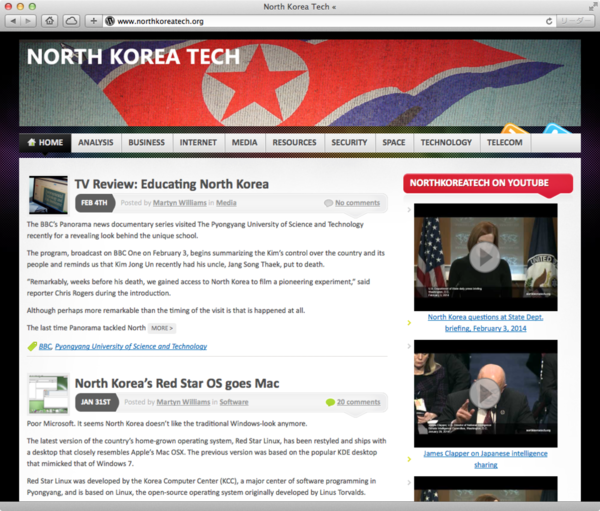Screen dimensions: 600x511
Task: Open the RESOURCES menu item
Action: click(x=295, y=143)
